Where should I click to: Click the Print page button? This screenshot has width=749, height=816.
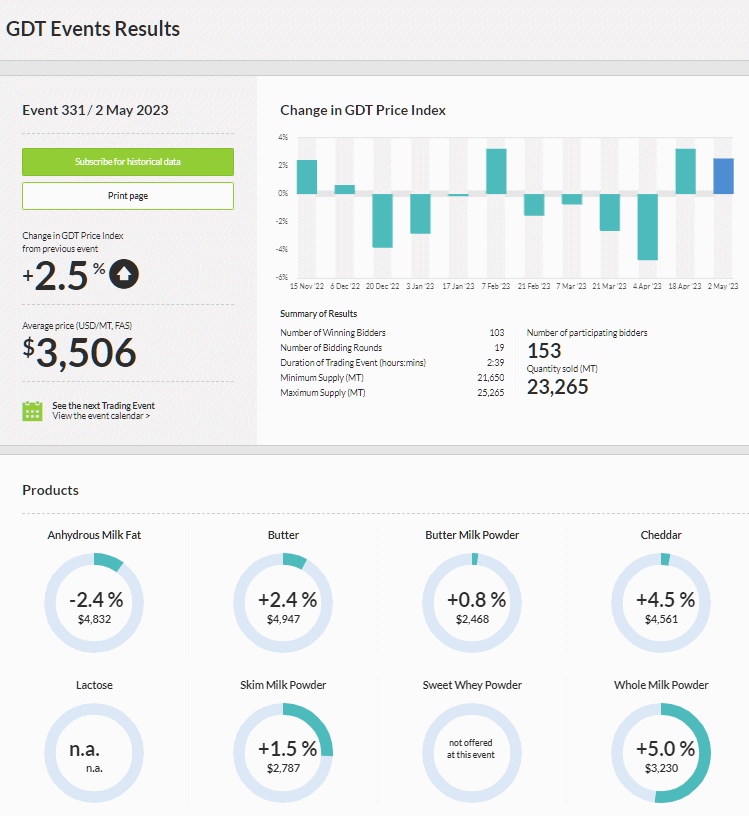tap(128, 196)
